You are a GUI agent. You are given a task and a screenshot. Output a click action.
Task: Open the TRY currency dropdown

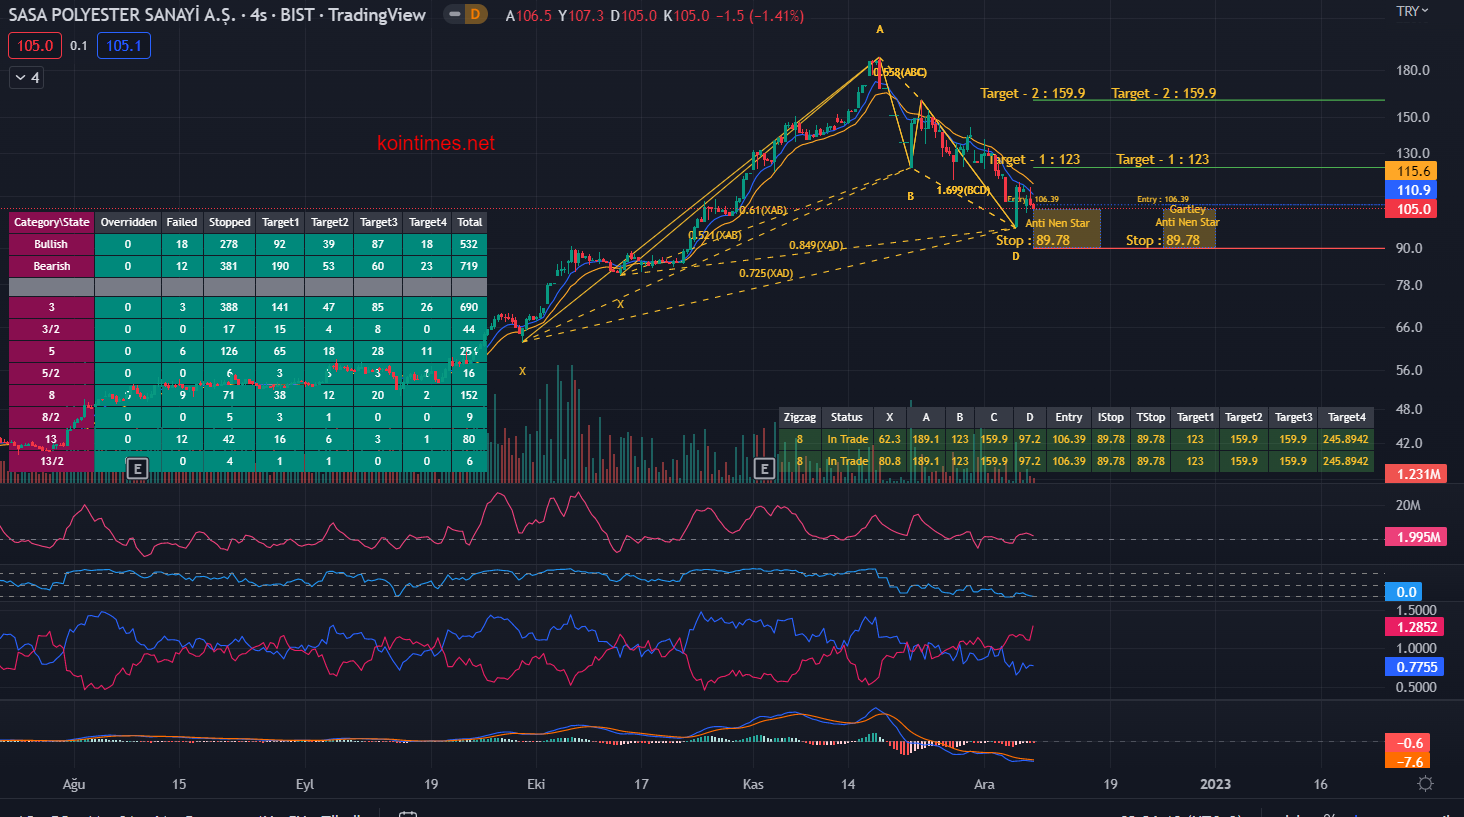point(1413,11)
